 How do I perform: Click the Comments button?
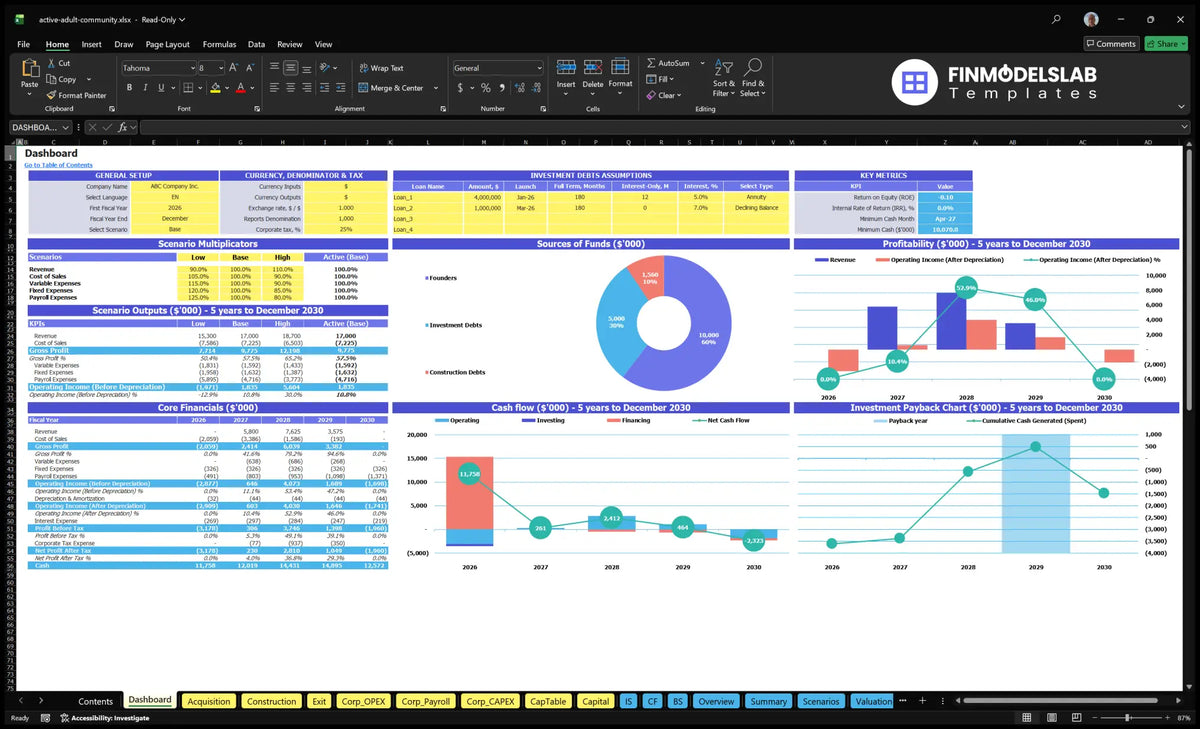point(1111,44)
